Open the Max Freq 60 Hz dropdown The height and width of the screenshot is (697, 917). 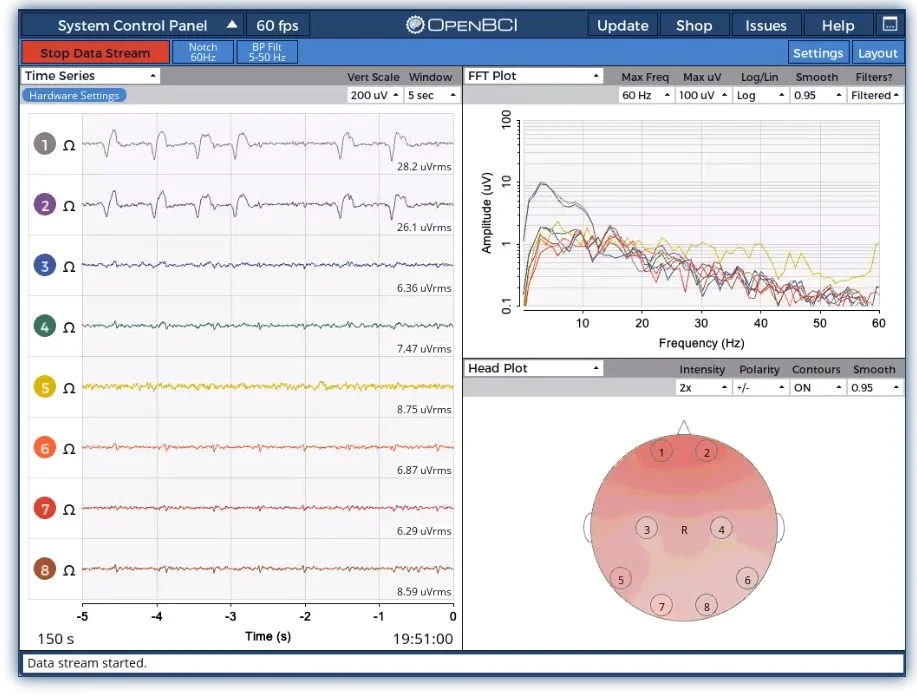click(645, 95)
